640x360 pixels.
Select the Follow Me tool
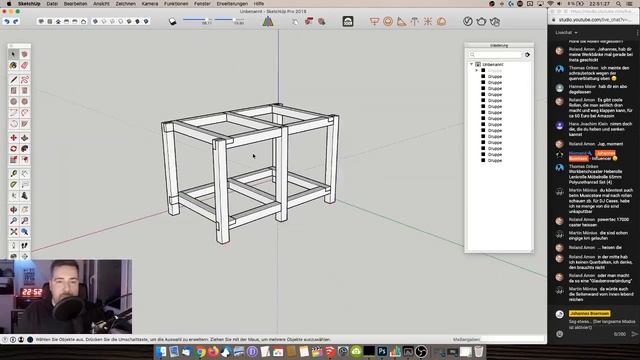[24, 149]
